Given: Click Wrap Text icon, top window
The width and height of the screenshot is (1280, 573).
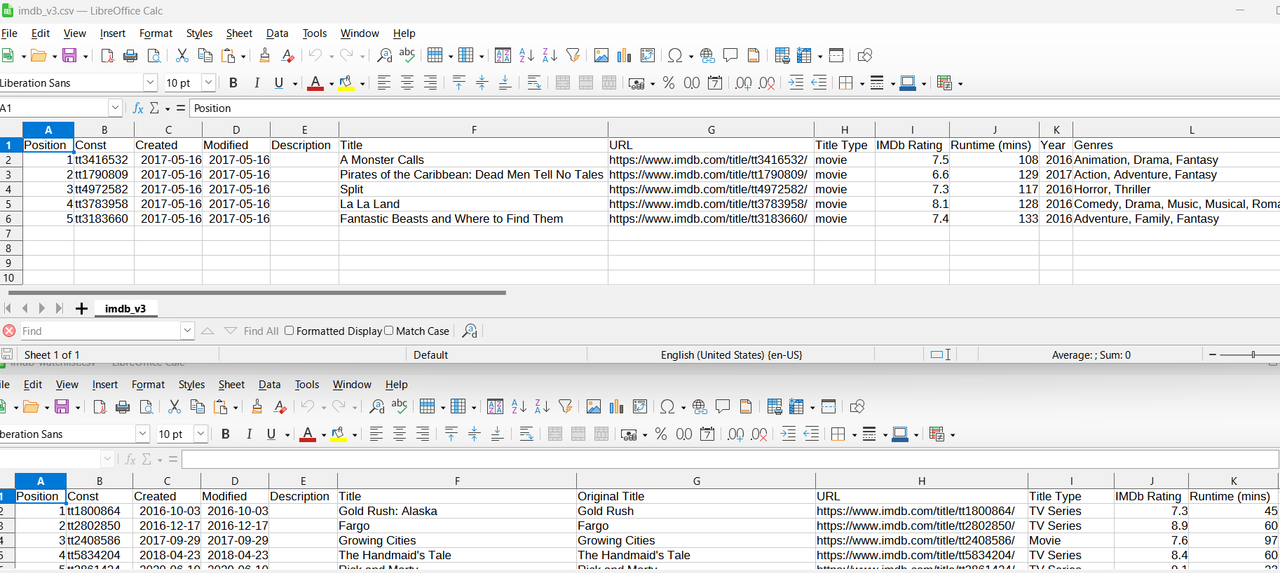Looking at the screenshot, I should point(534,83).
